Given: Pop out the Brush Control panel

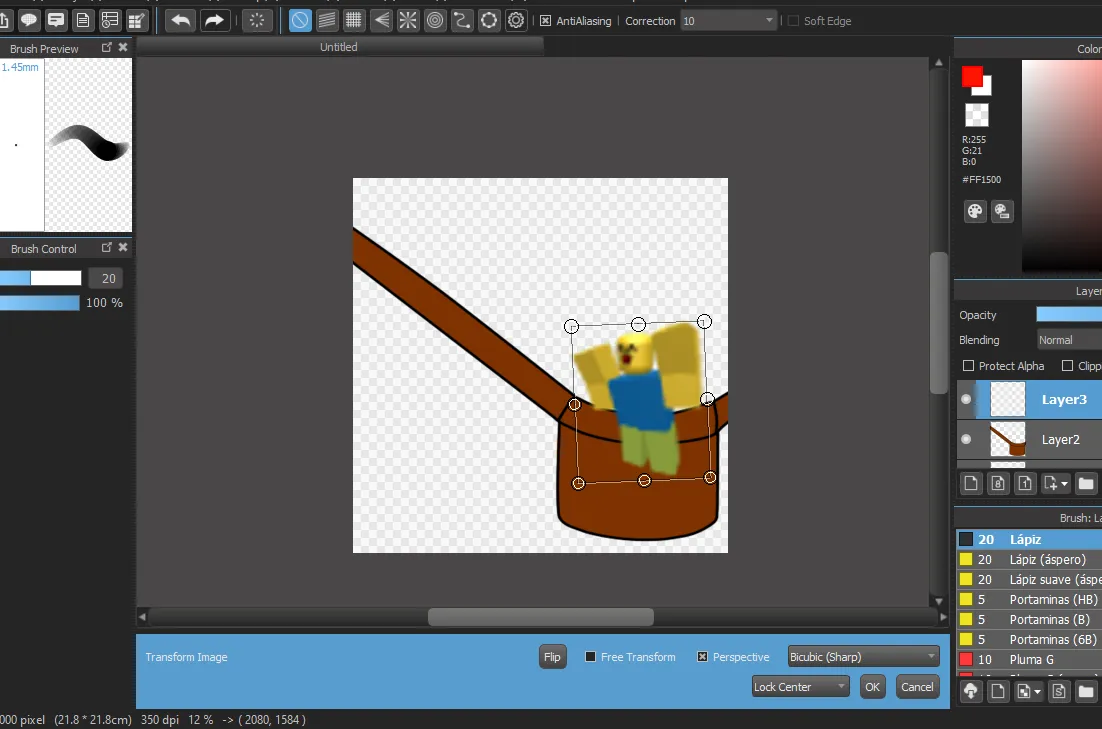Looking at the screenshot, I should tap(107, 247).
